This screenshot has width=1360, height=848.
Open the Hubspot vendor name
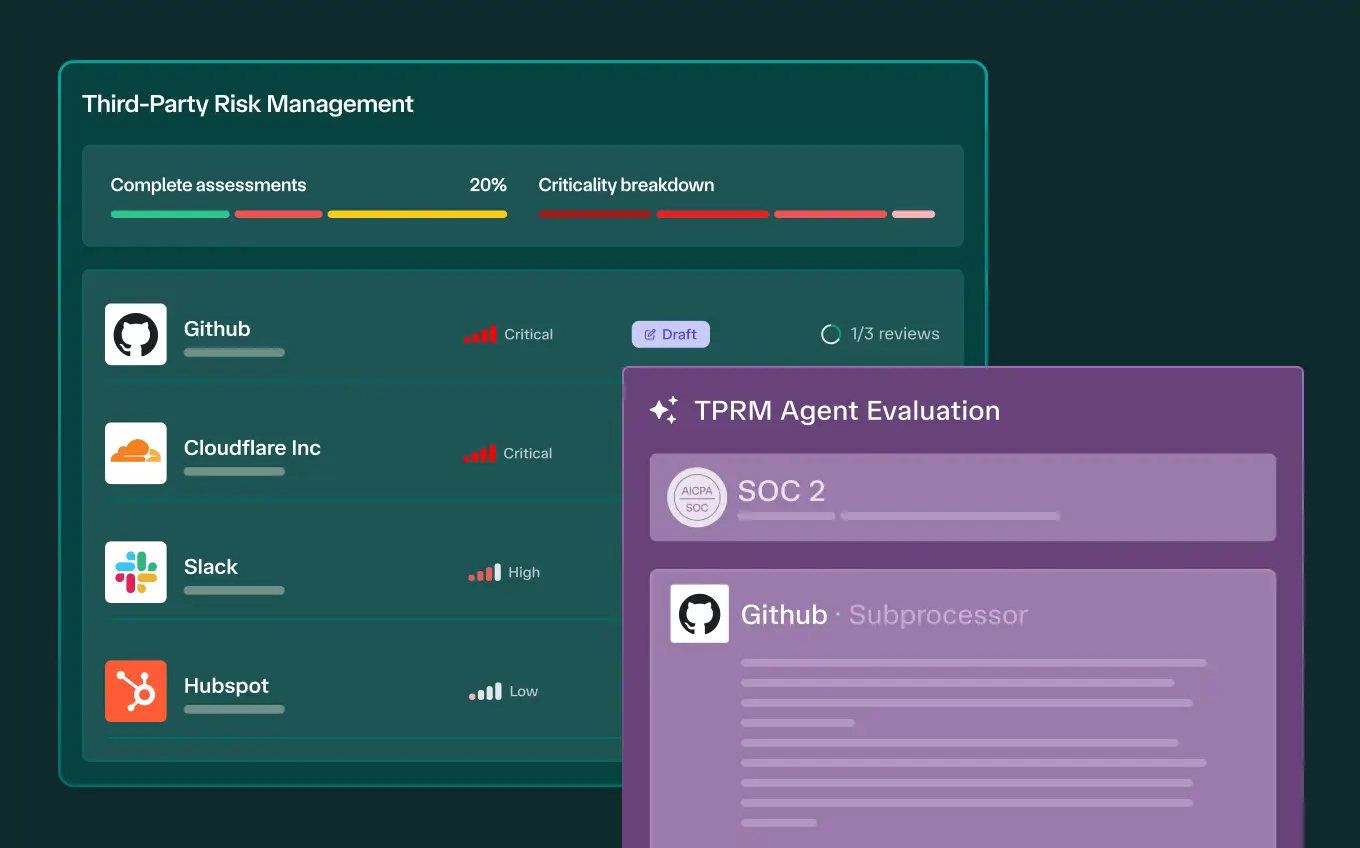click(227, 686)
